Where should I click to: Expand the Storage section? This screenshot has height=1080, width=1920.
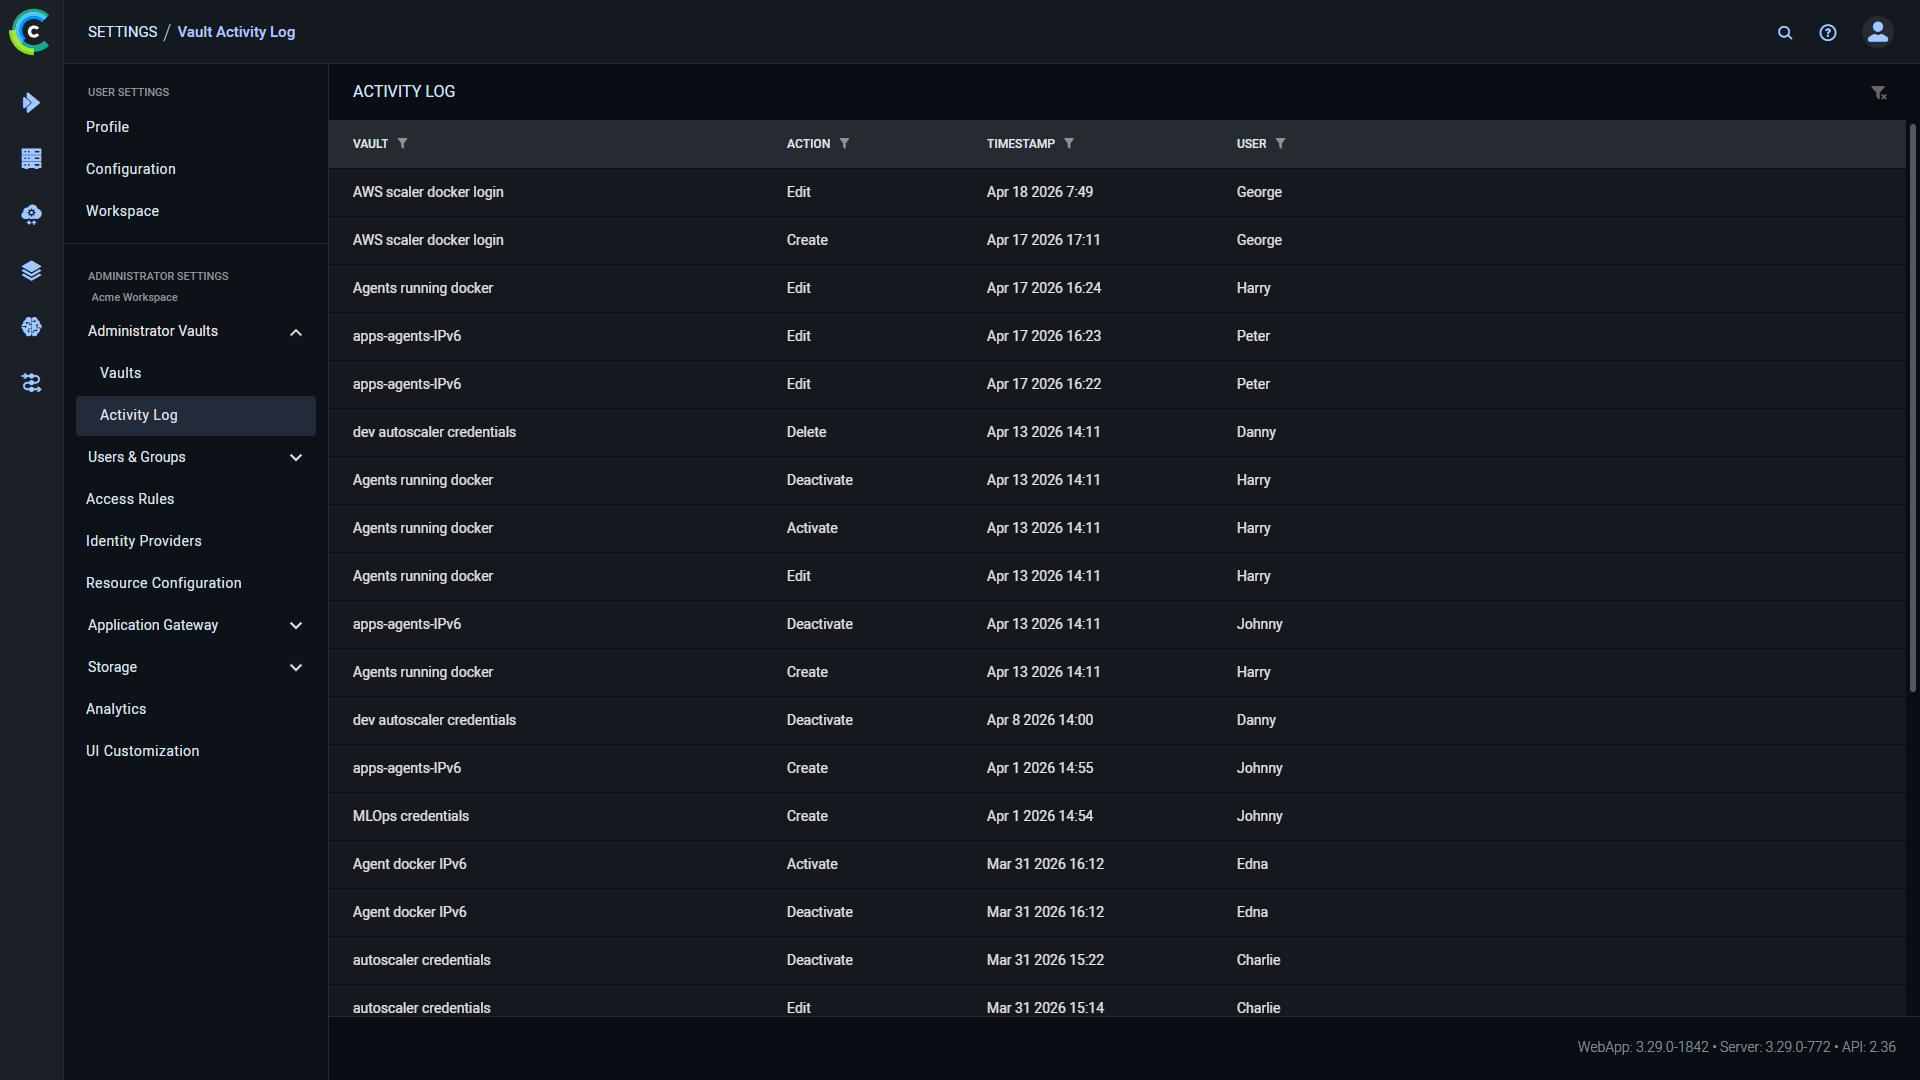(x=296, y=668)
